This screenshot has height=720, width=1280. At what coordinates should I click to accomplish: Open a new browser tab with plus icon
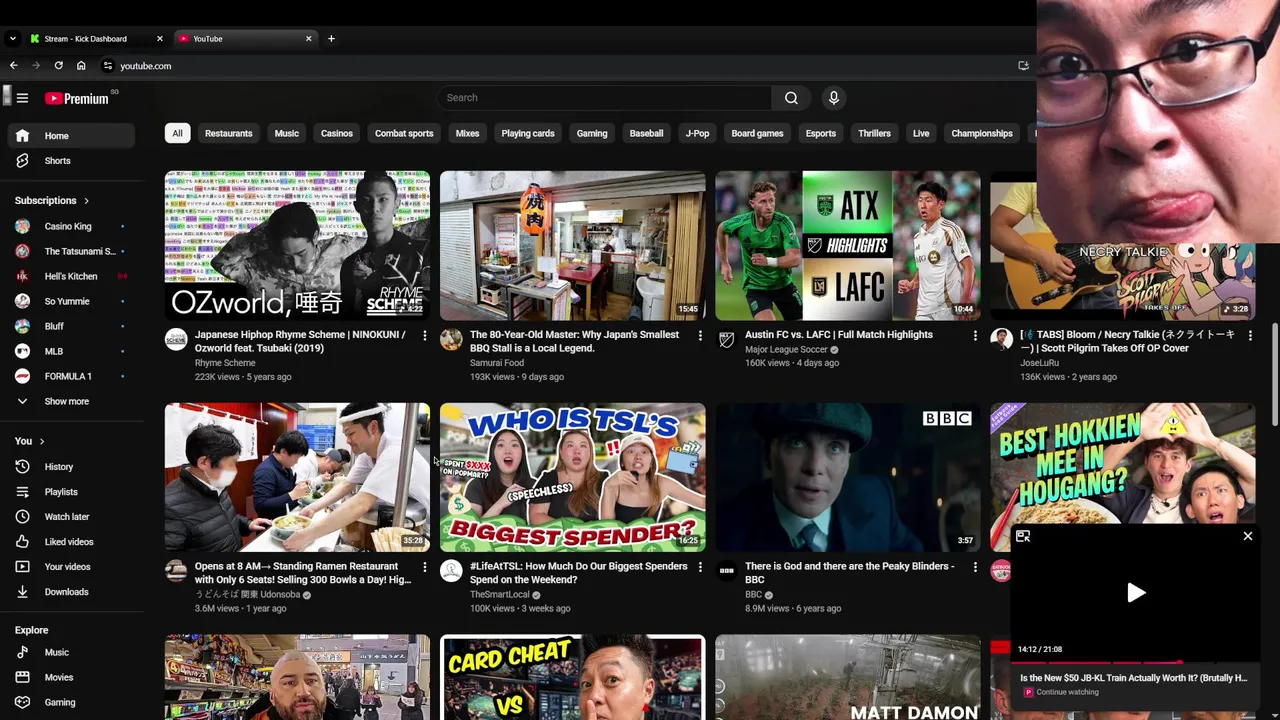click(x=331, y=39)
